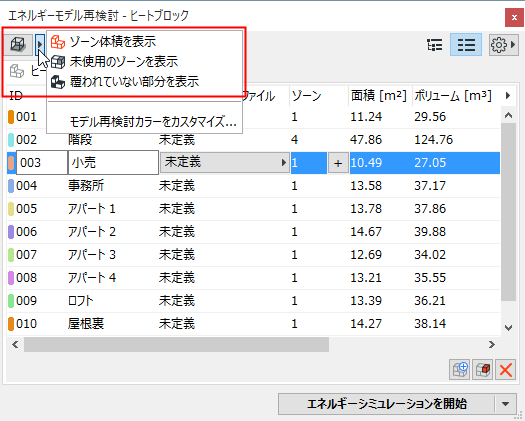Click the horizontal scrollbar thumb

point(176,344)
